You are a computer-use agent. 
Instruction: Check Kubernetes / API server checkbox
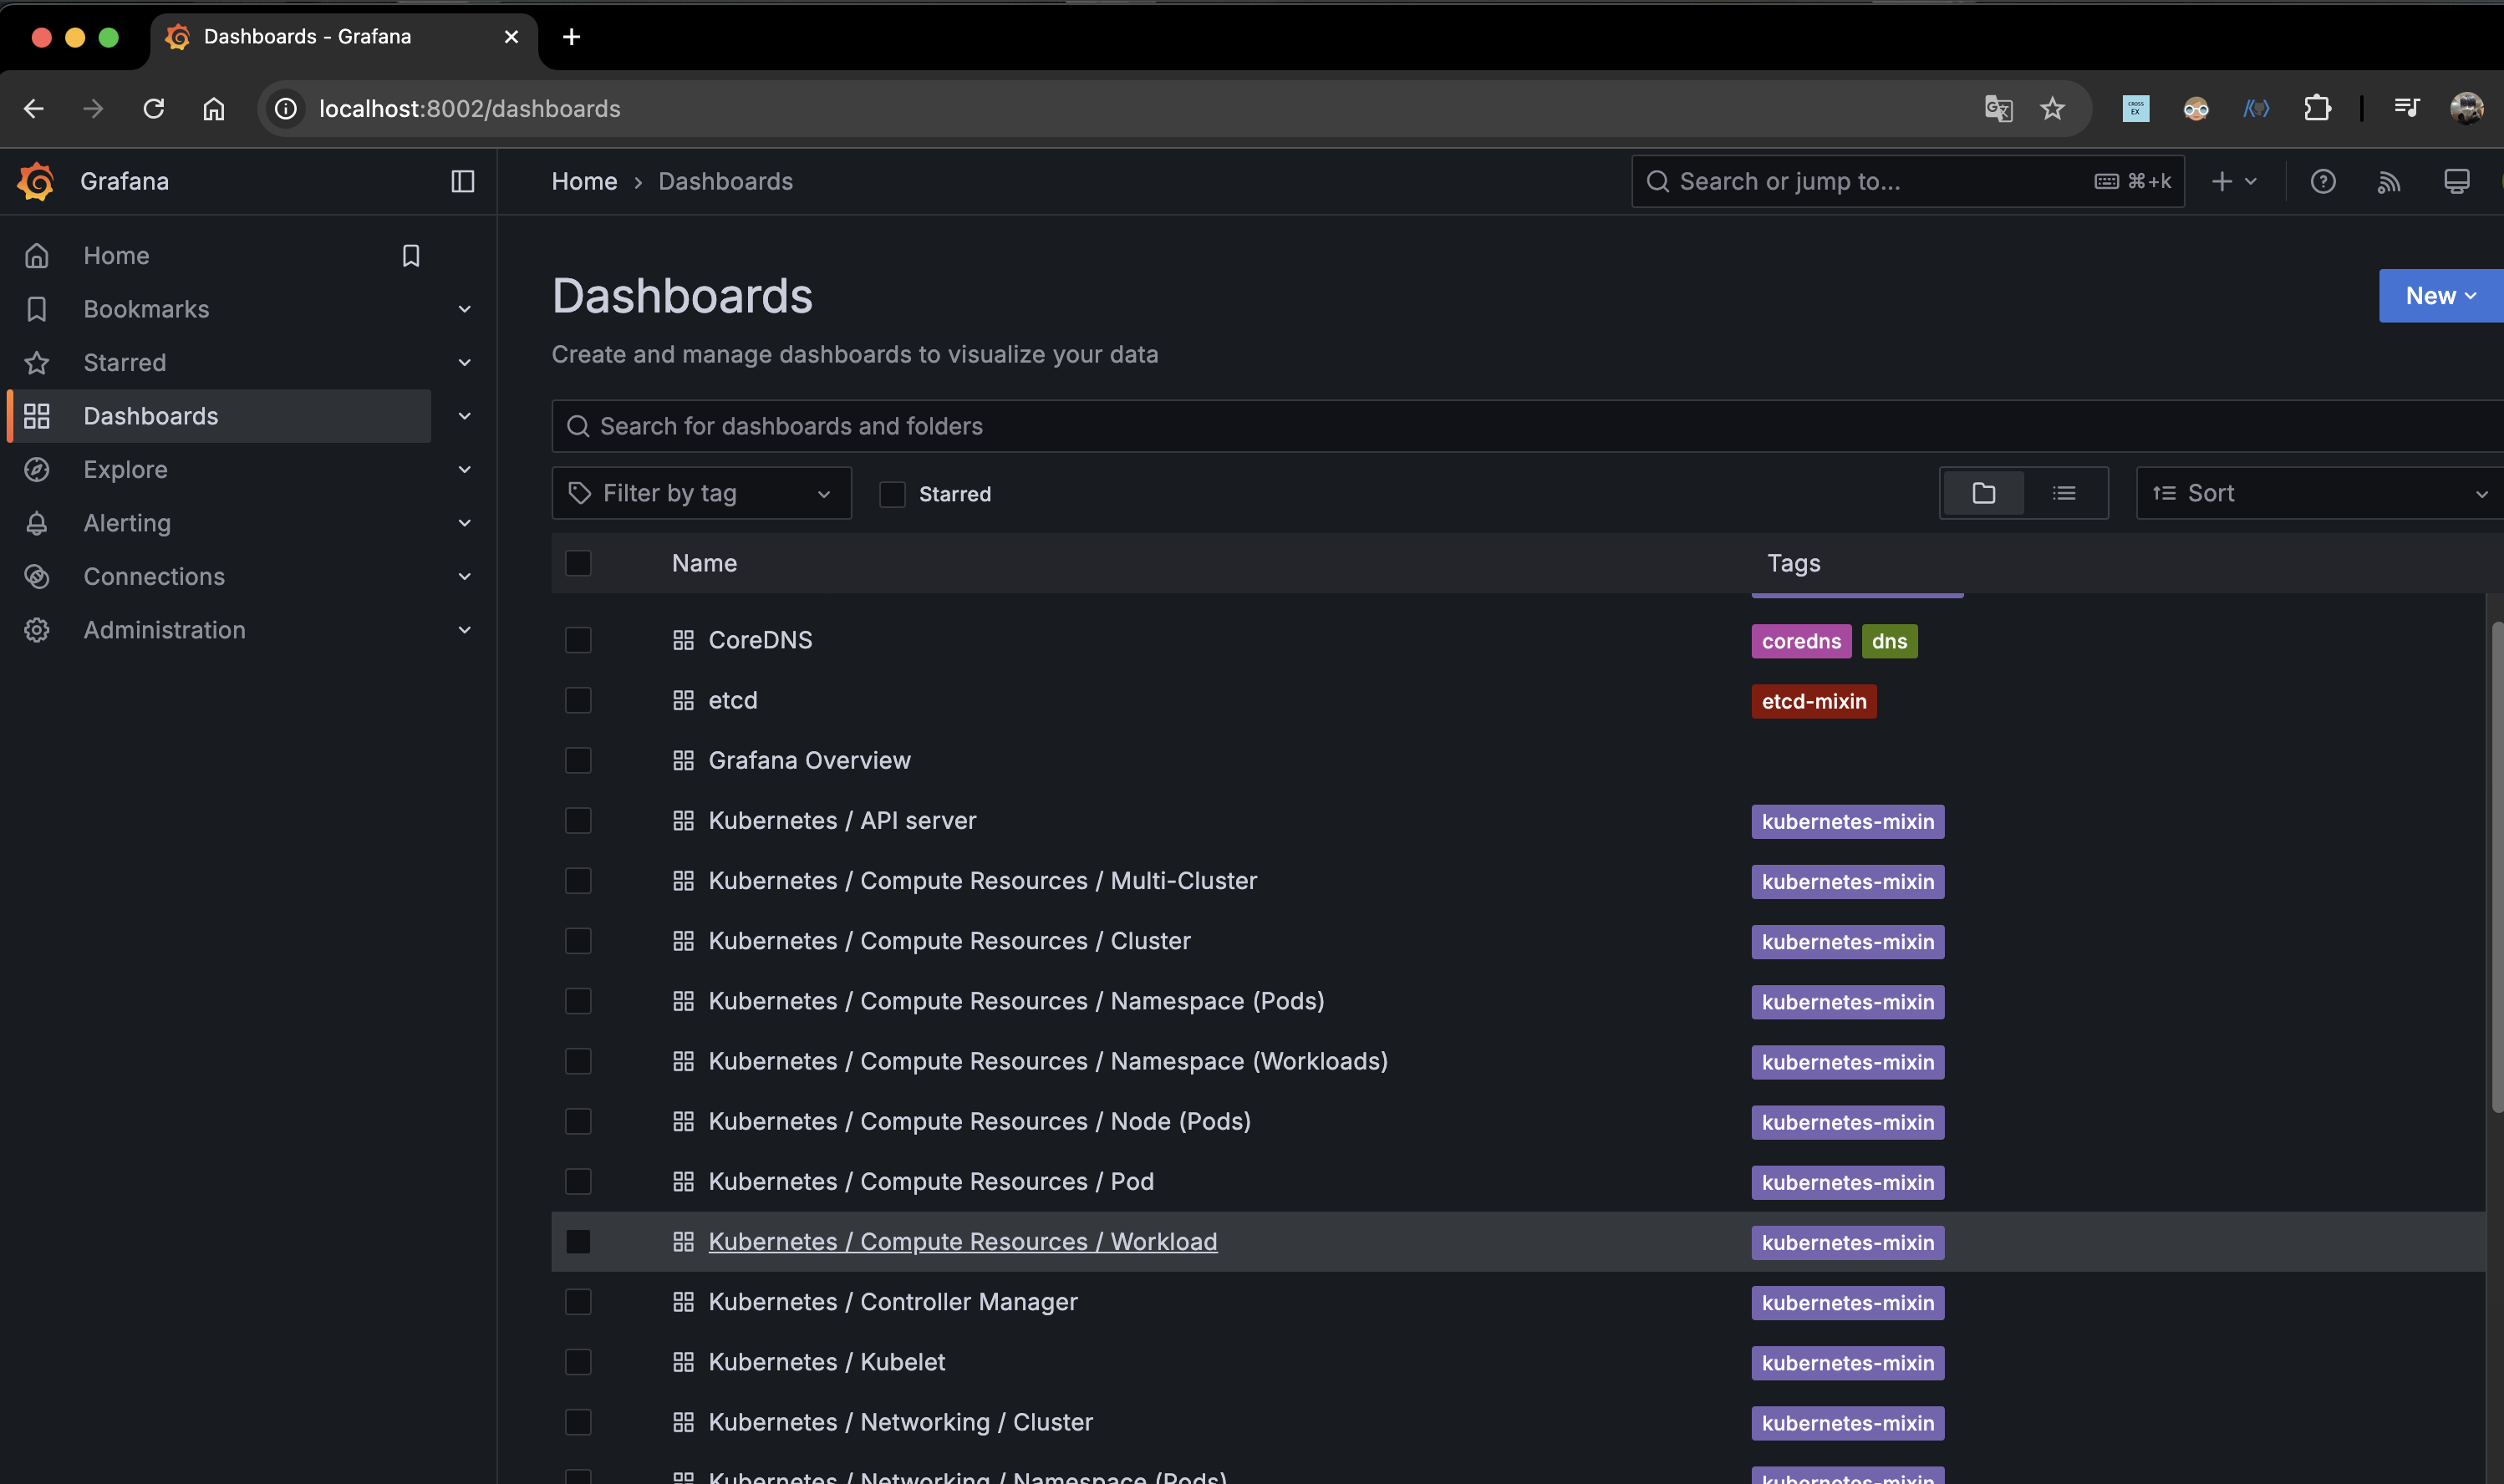click(x=578, y=820)
